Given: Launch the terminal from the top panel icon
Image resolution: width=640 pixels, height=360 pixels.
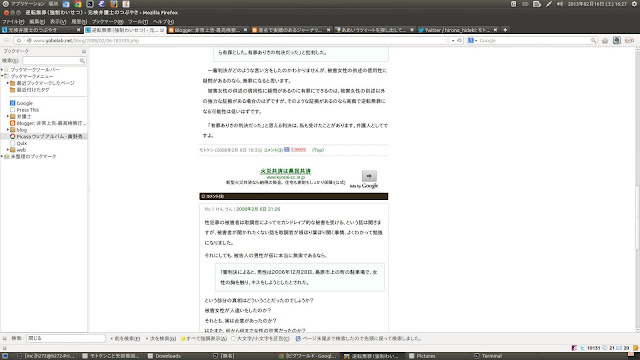Looking at the screenshot, I should pos(90,4).
